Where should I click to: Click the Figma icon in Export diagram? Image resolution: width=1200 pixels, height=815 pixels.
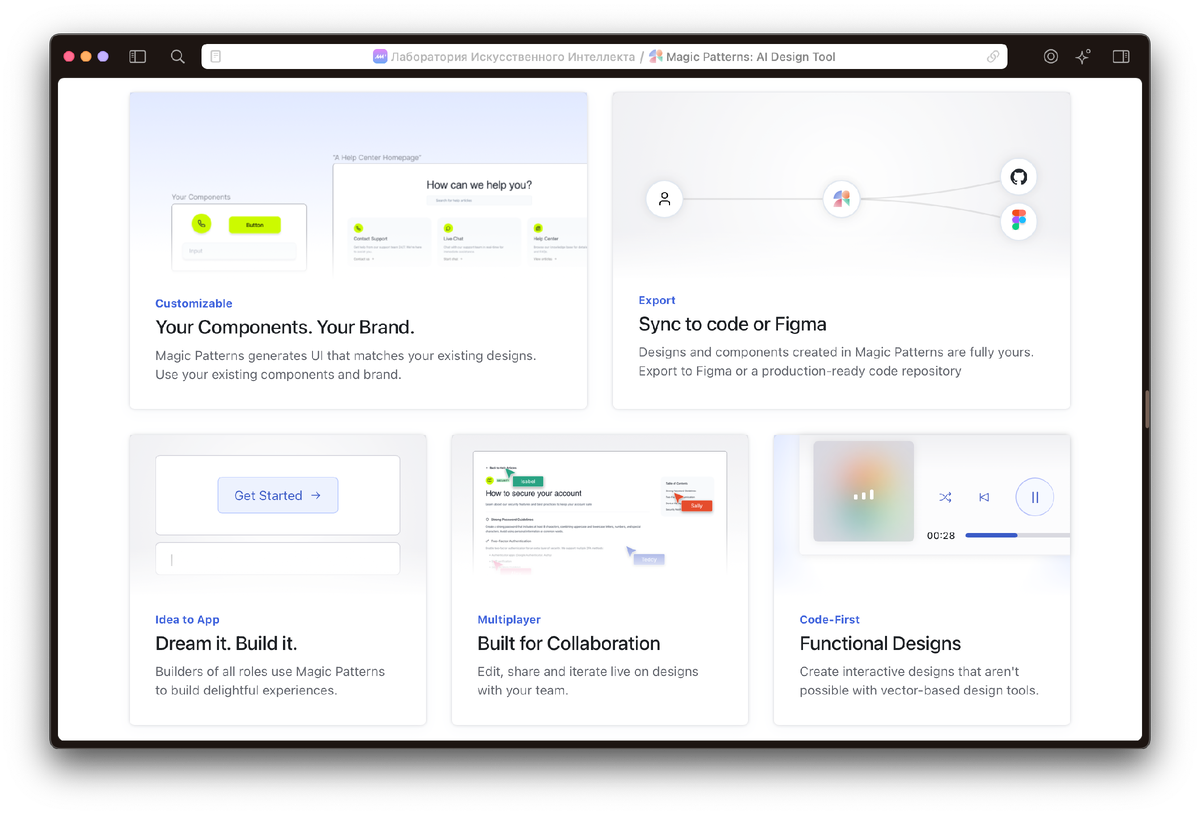tap(1018, 220)
